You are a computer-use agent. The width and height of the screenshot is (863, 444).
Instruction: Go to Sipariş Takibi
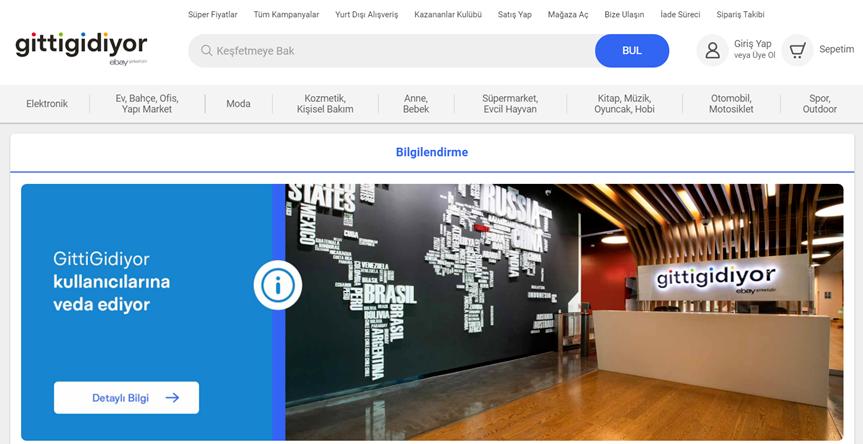[x=740, y=15]
